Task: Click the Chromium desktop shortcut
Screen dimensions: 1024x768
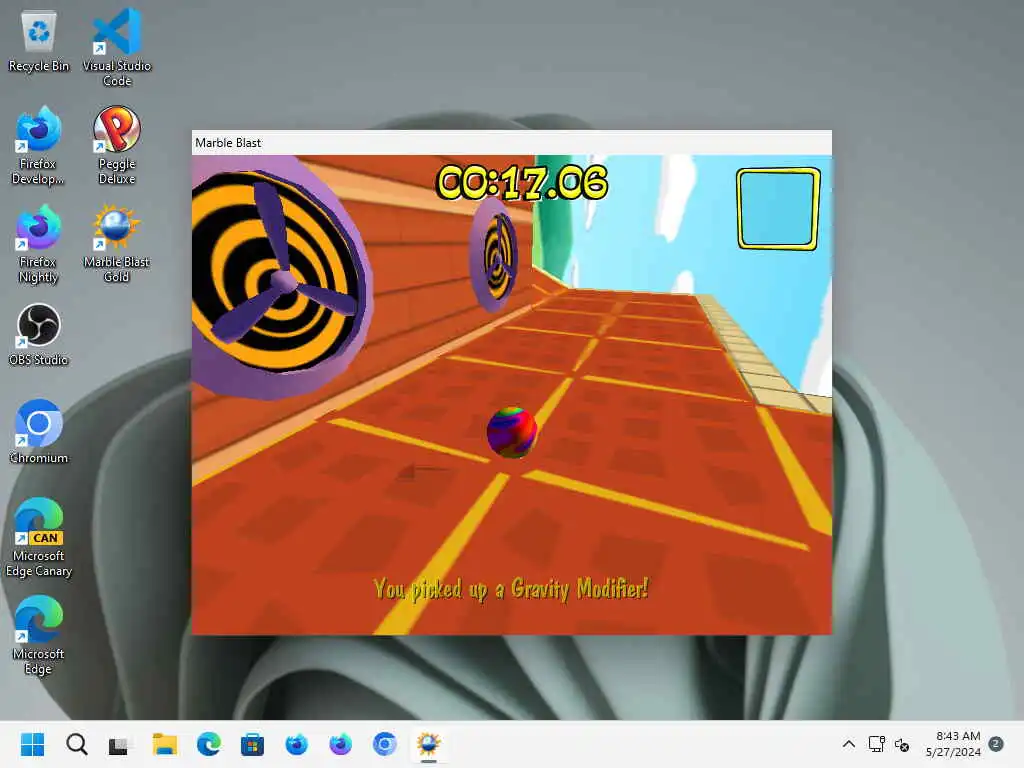Action: pos(39,432)
